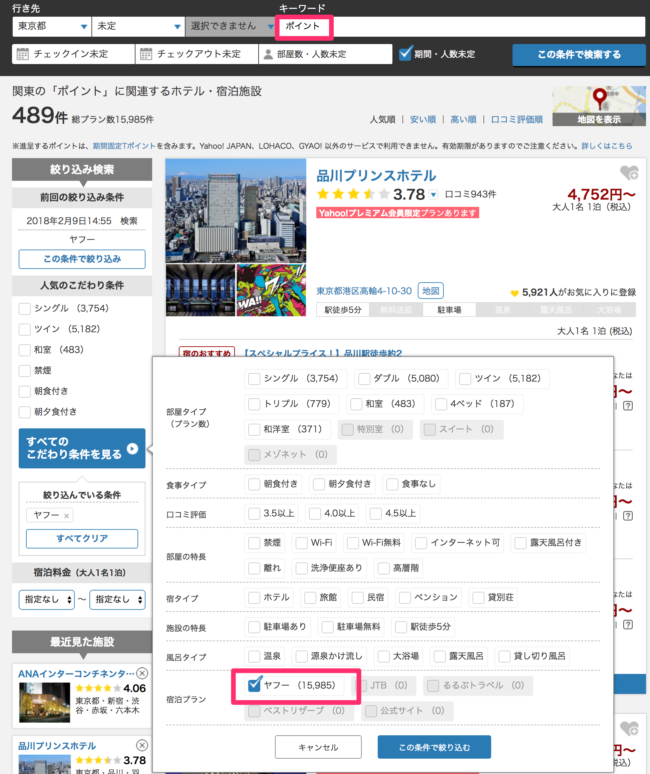Sort results by 口コミ評価順
The image size is (650, 774).
pos(517,119)
